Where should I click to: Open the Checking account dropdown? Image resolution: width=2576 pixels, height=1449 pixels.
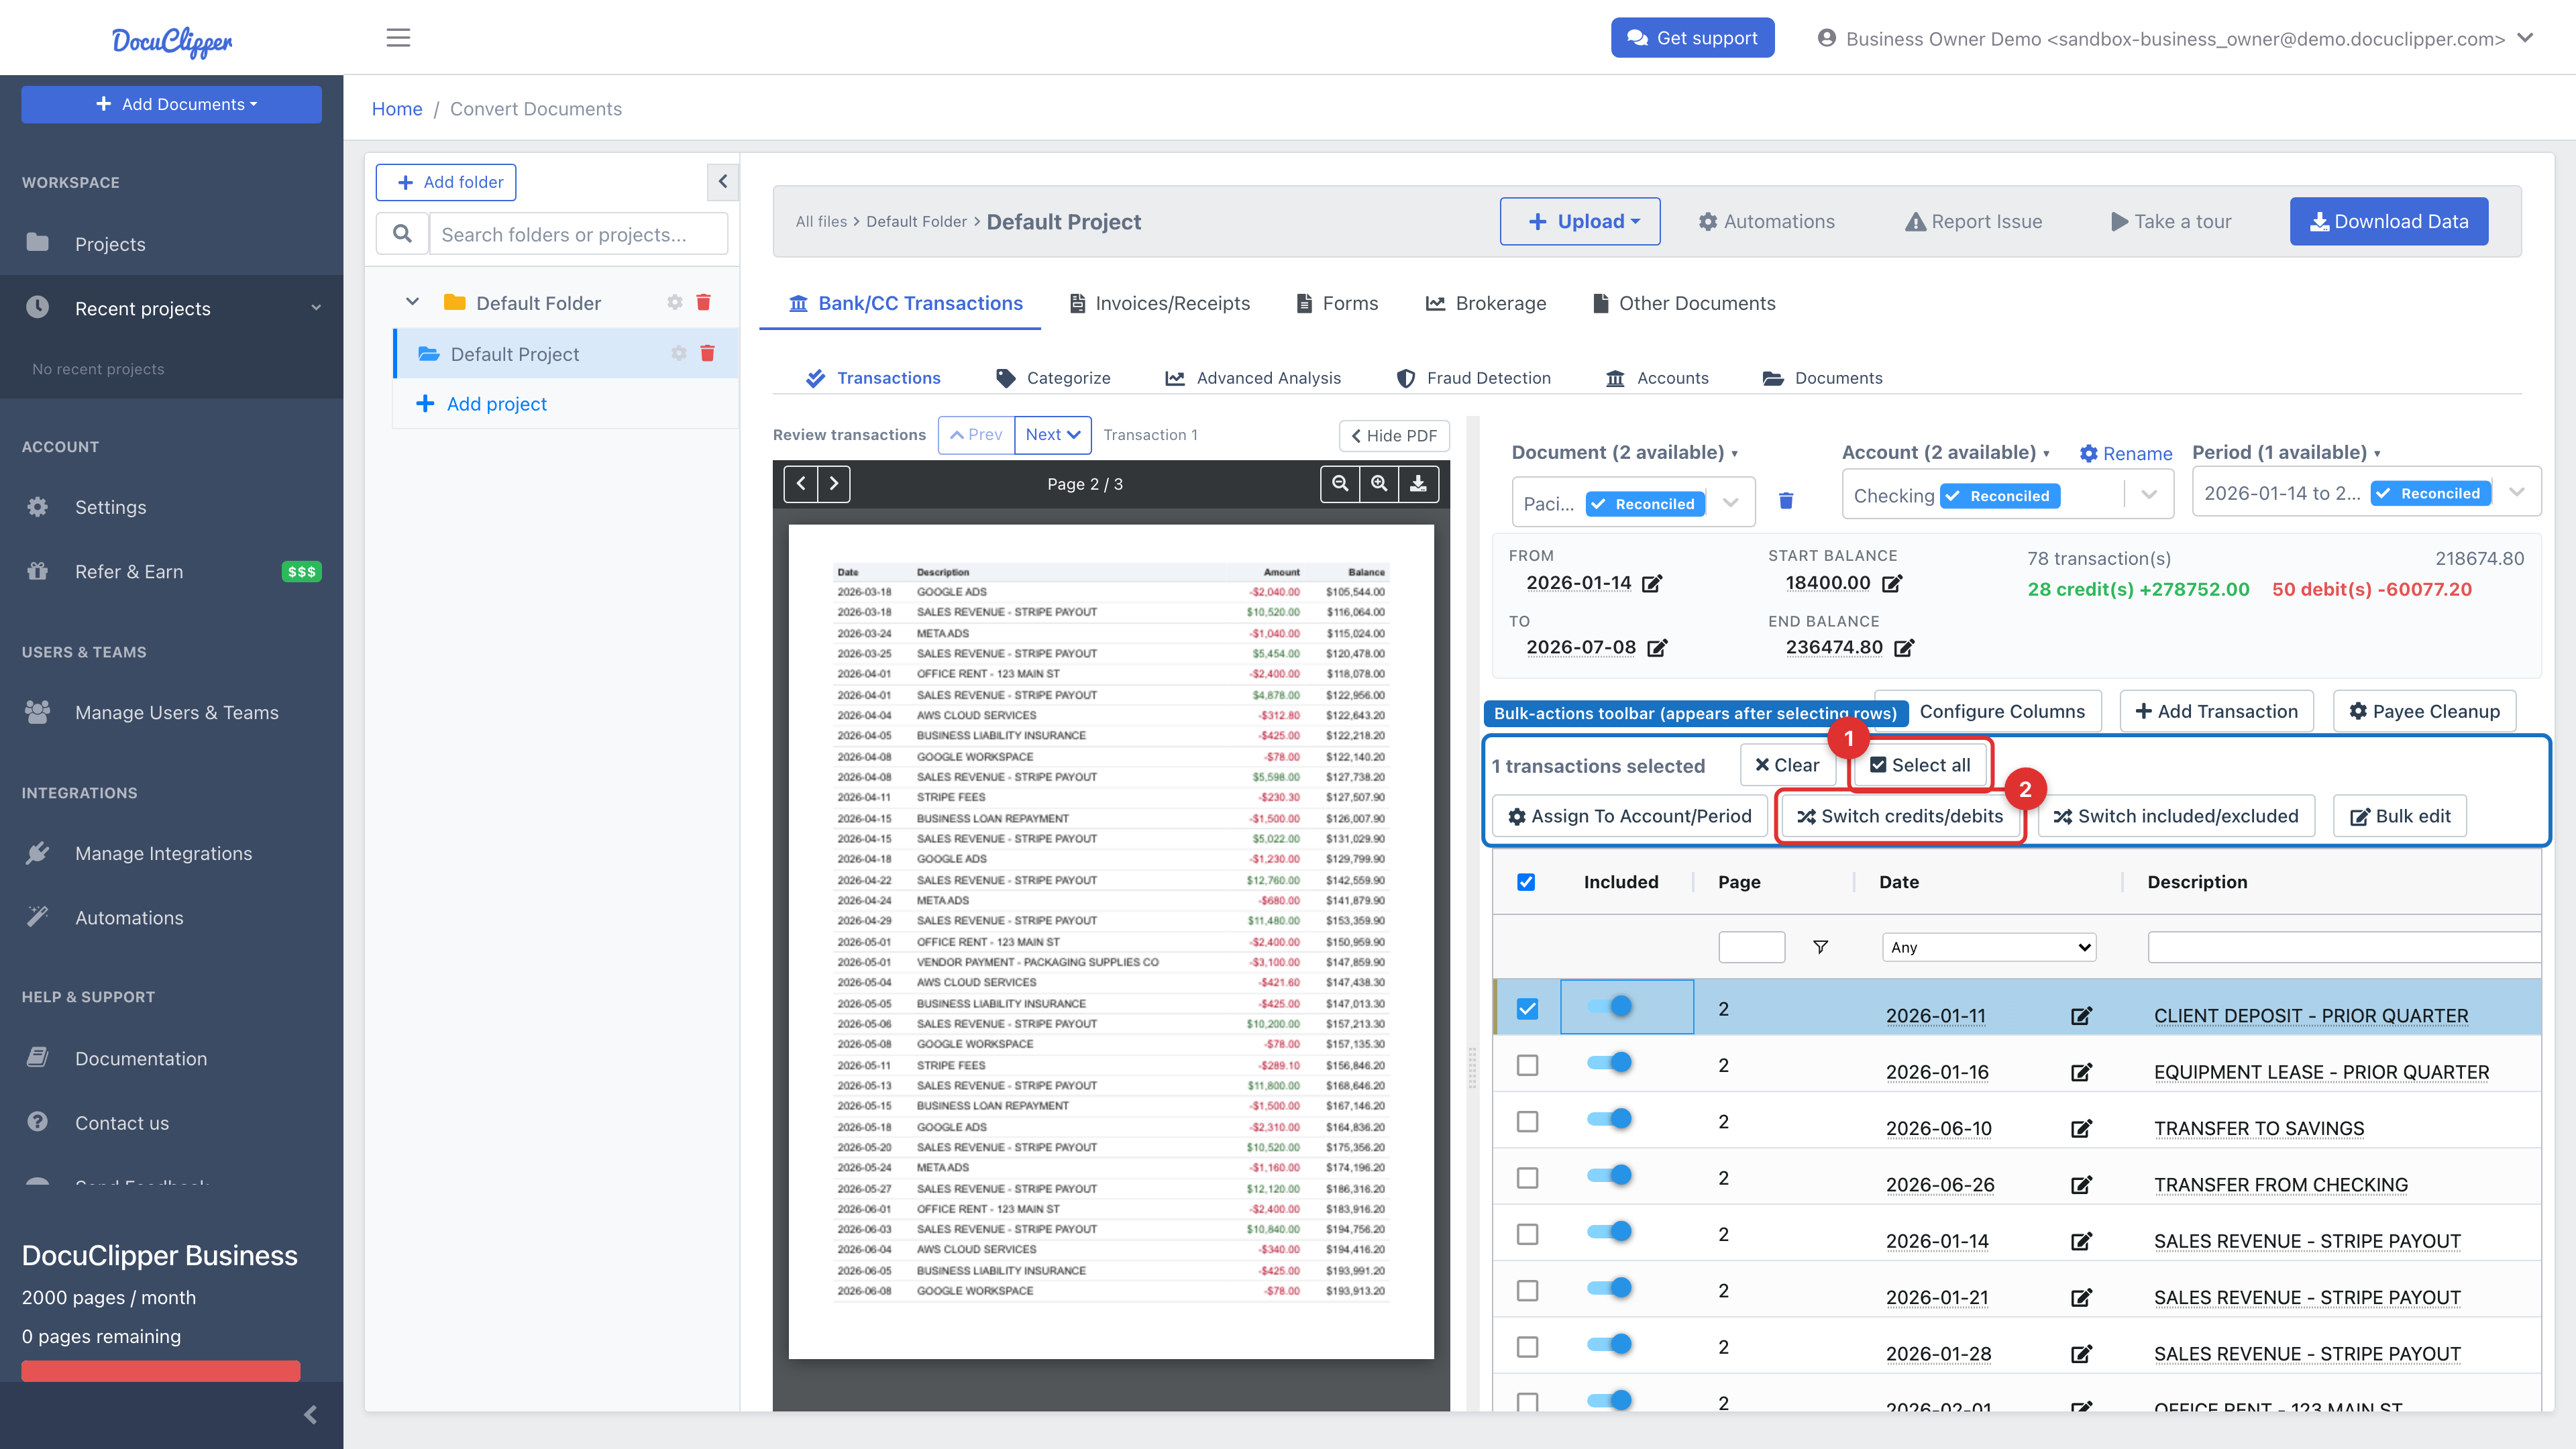(2008, 495)
